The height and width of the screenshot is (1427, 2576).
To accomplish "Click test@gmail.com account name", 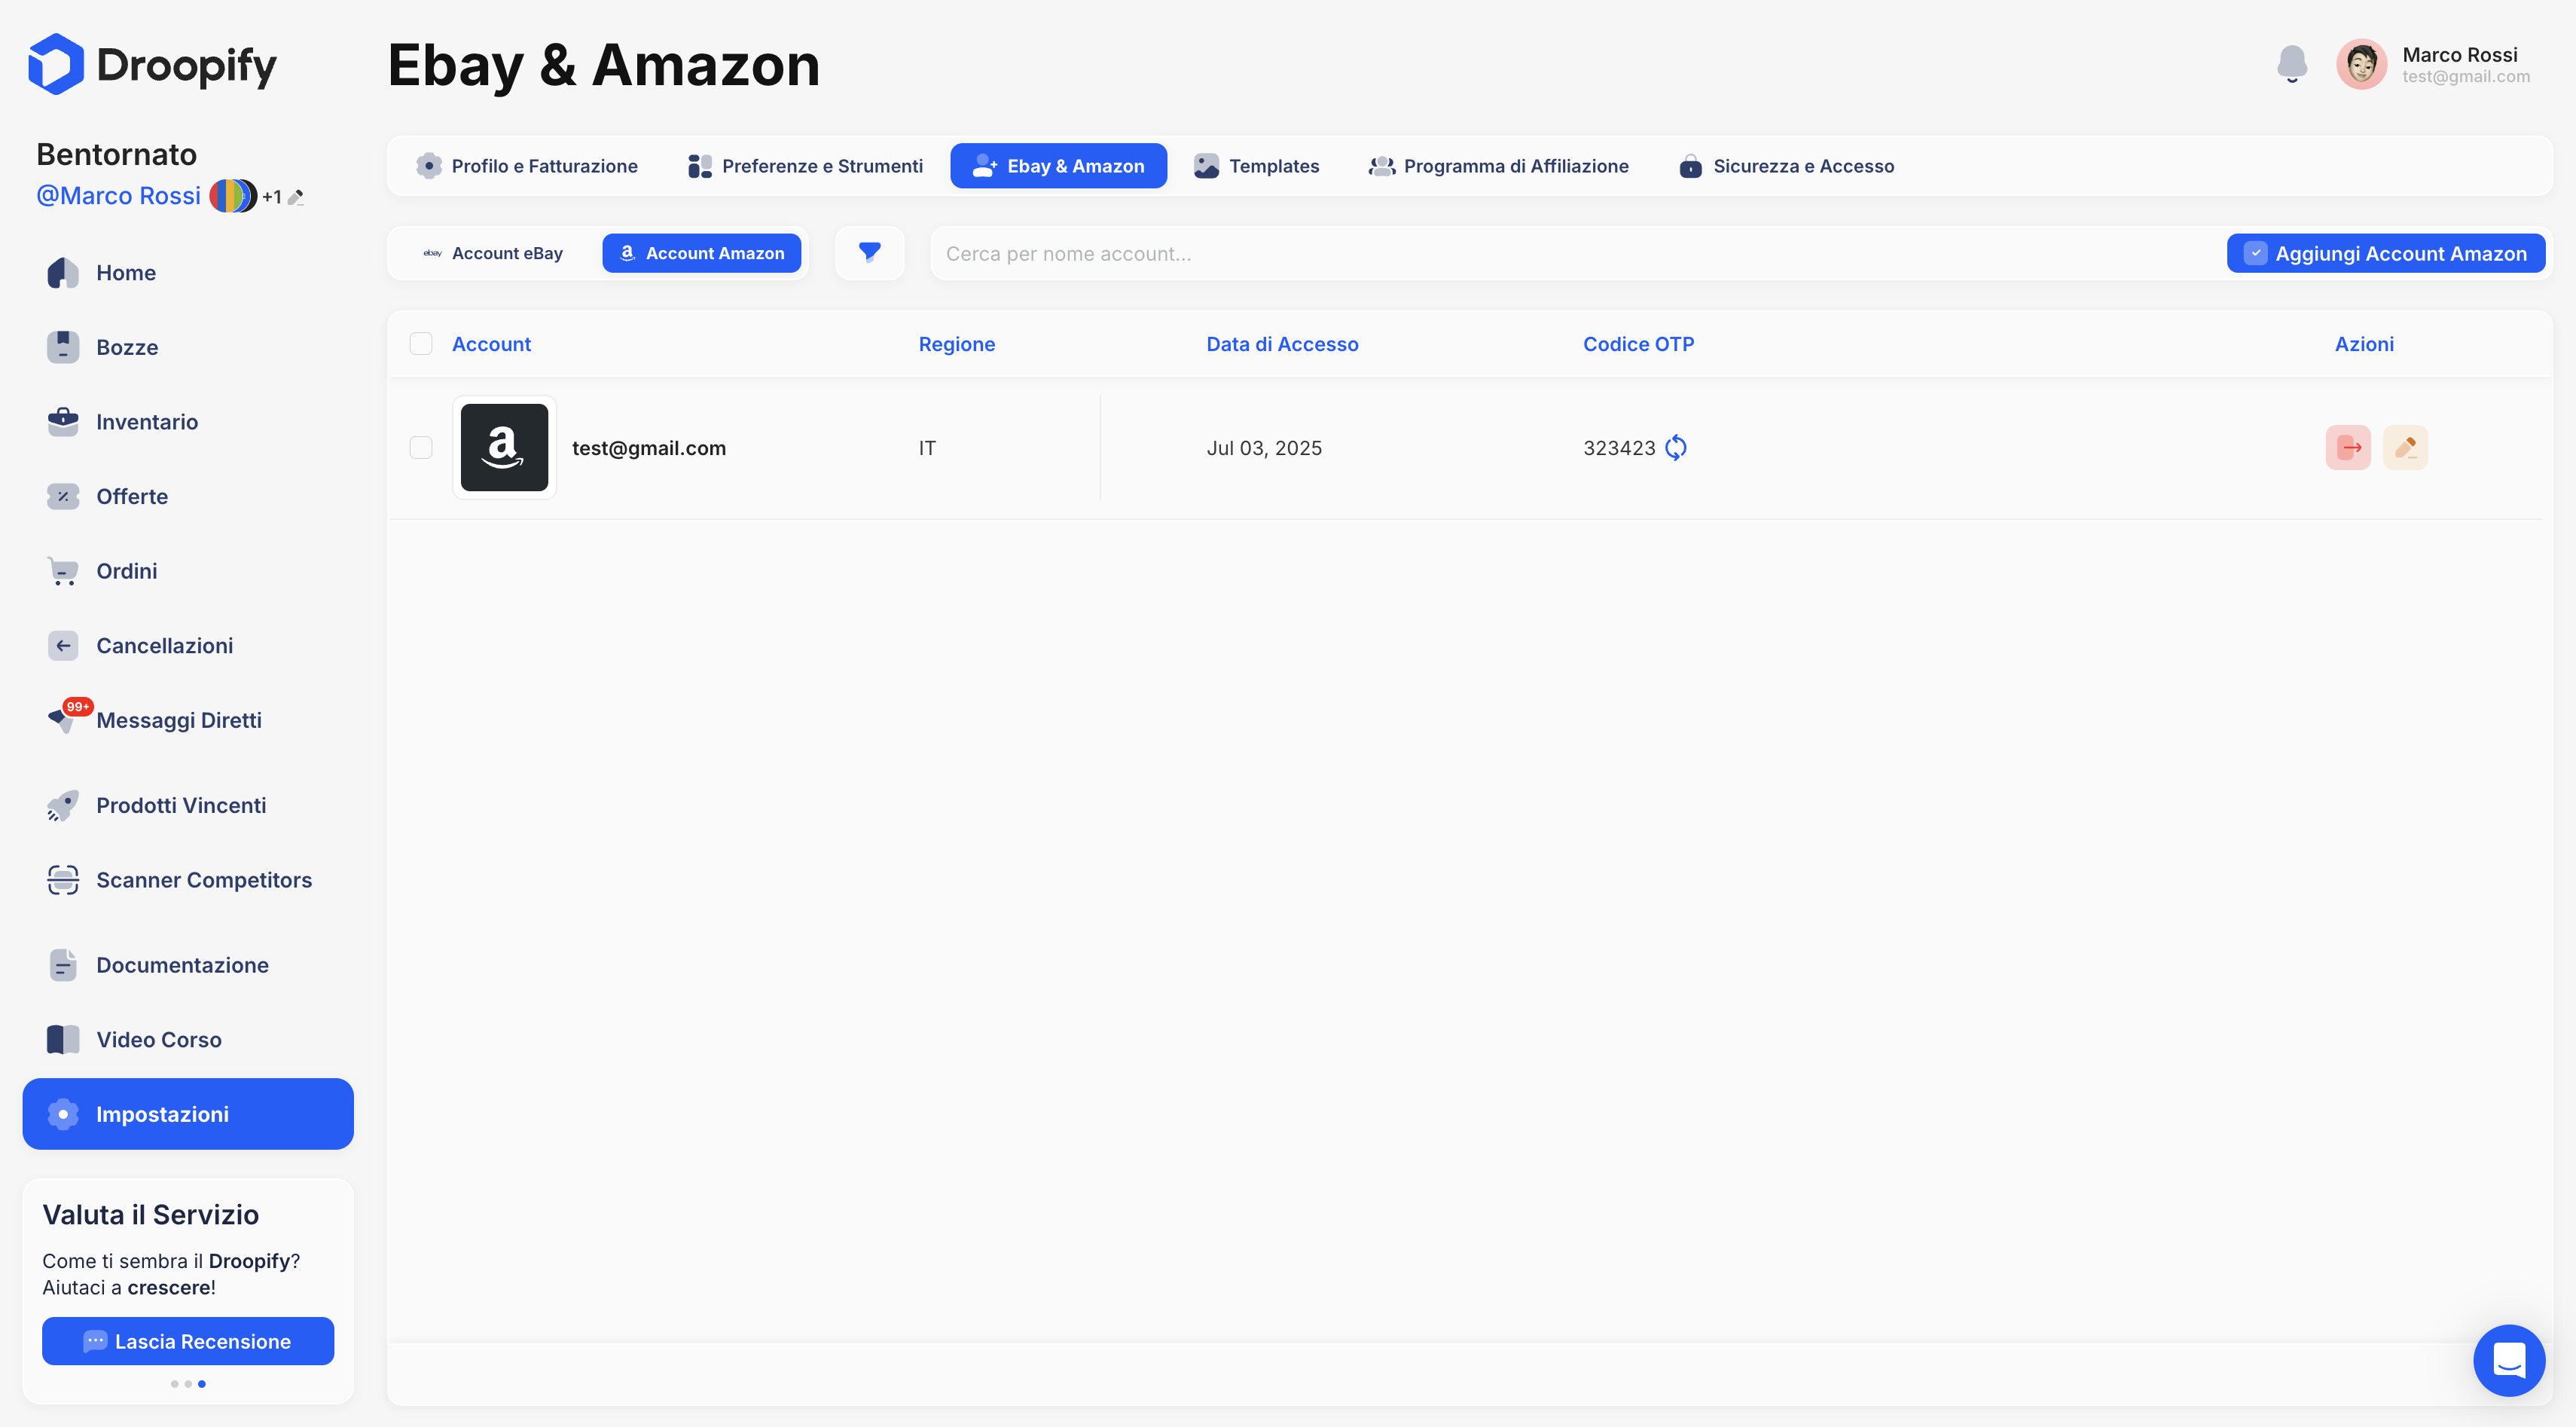I will [x=649, y=448].
